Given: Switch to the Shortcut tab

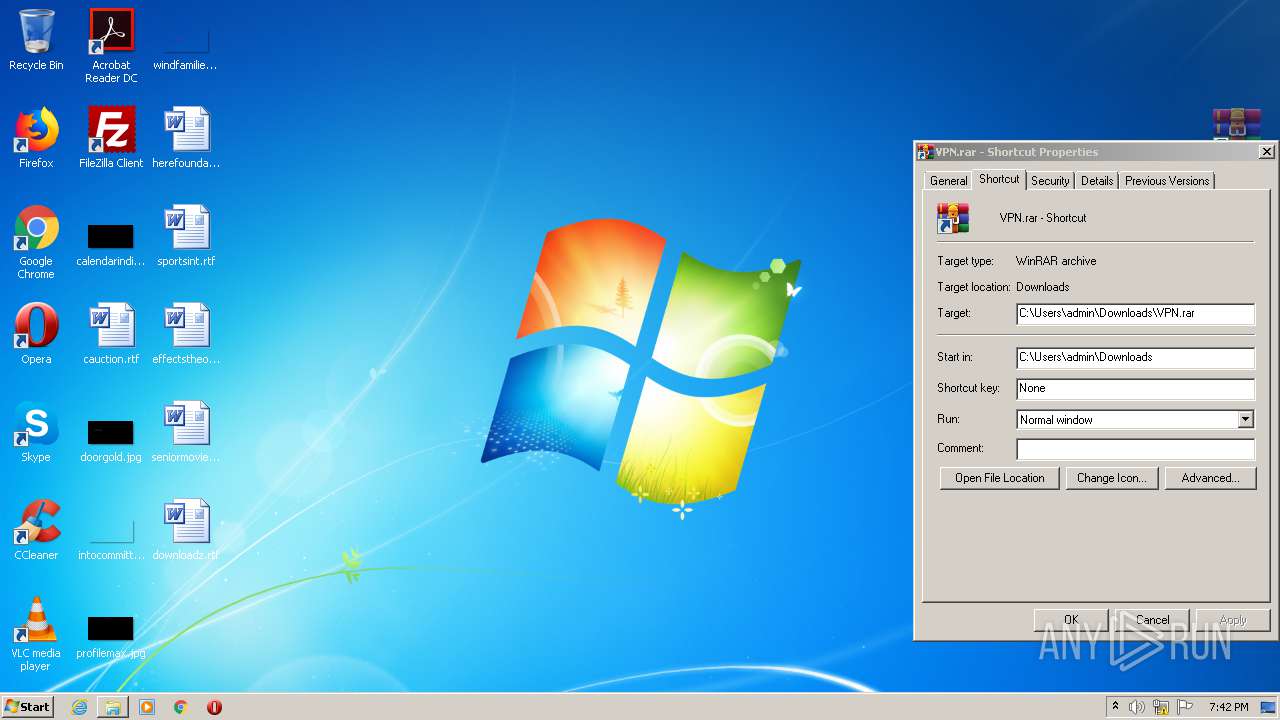Looking at the screenshot, I should click(x=999, y=179).
